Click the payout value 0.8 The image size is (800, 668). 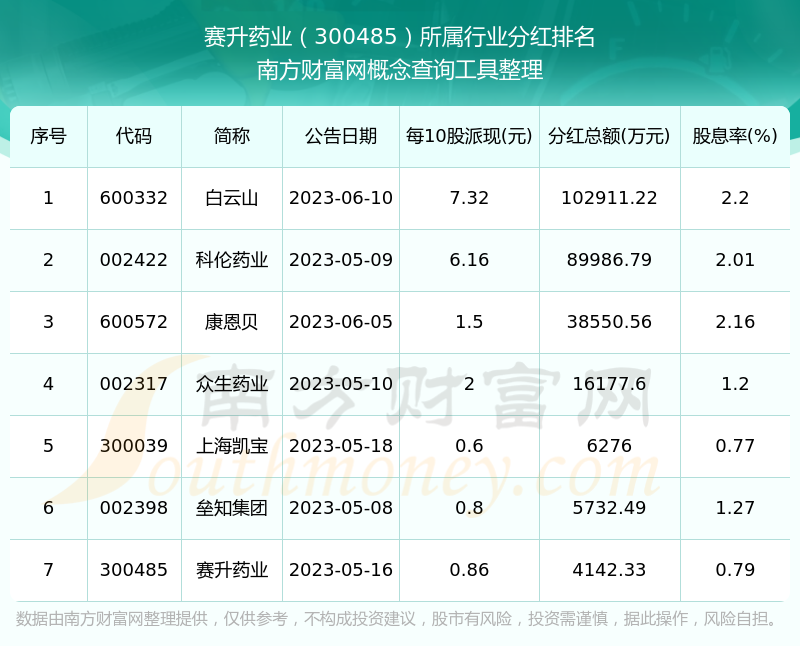tap(469, 508)
